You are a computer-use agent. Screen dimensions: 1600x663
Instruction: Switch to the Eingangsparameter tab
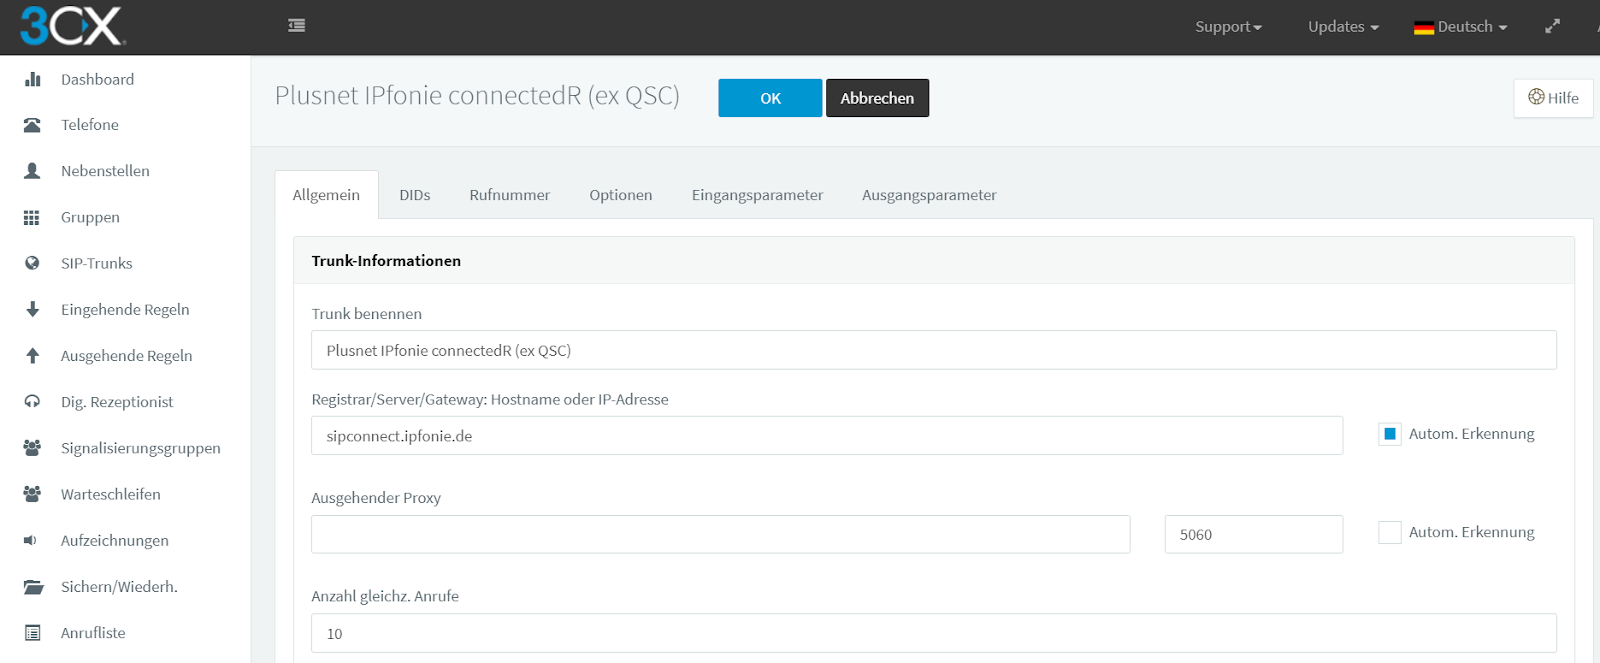tap(757, 195)
